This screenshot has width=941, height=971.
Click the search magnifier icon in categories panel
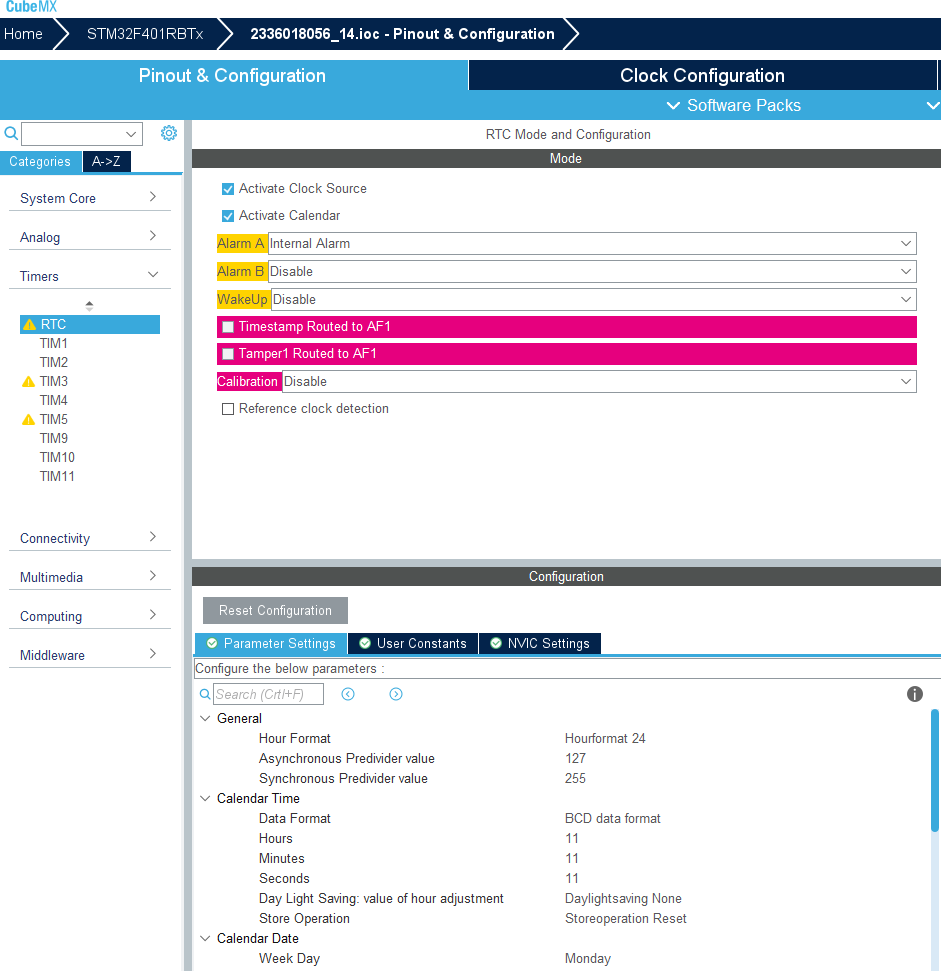coord(11,133)
